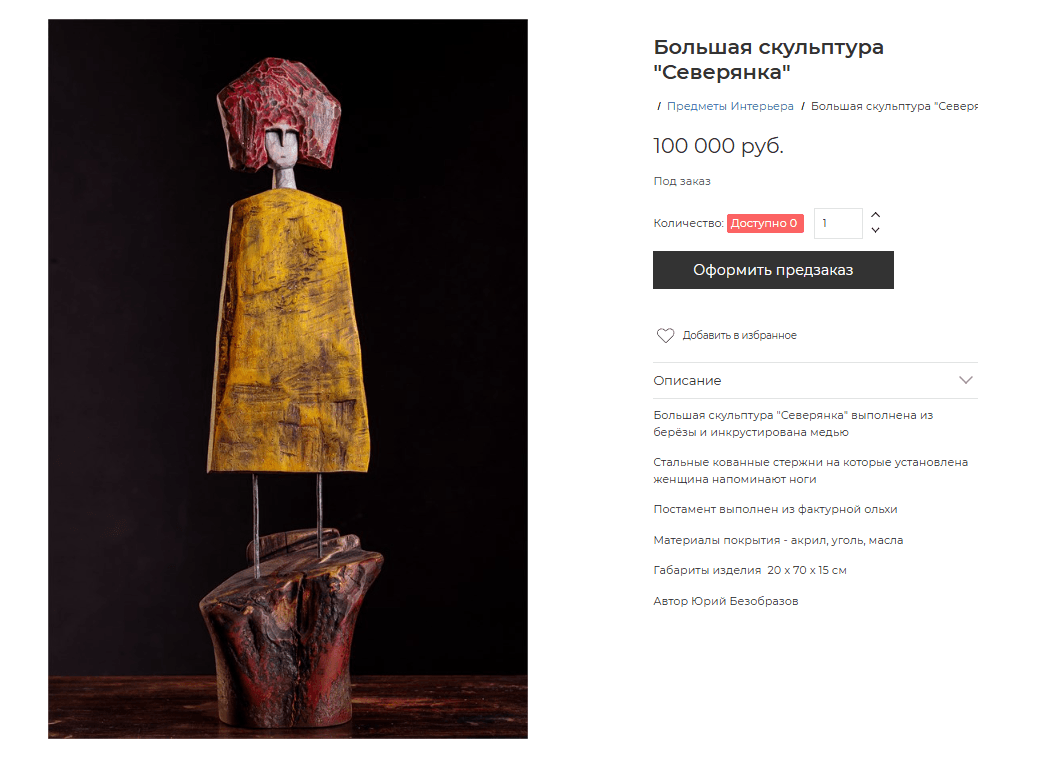Open the sculpture product photo
The height and width of the screenshot is (765, 1041).
[x=287, y=379]
